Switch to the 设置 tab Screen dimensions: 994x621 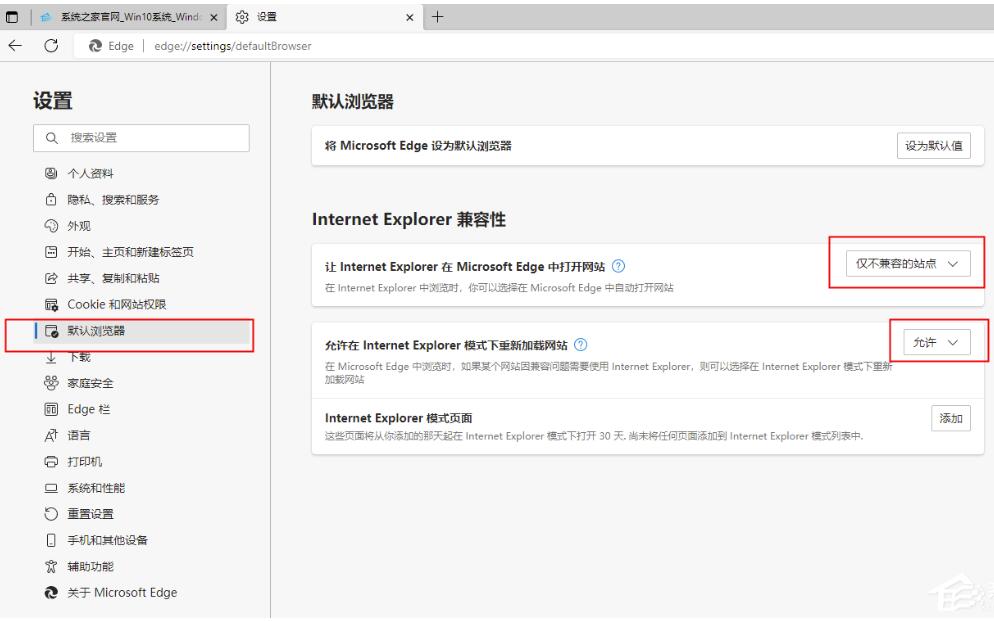point(323,17)
